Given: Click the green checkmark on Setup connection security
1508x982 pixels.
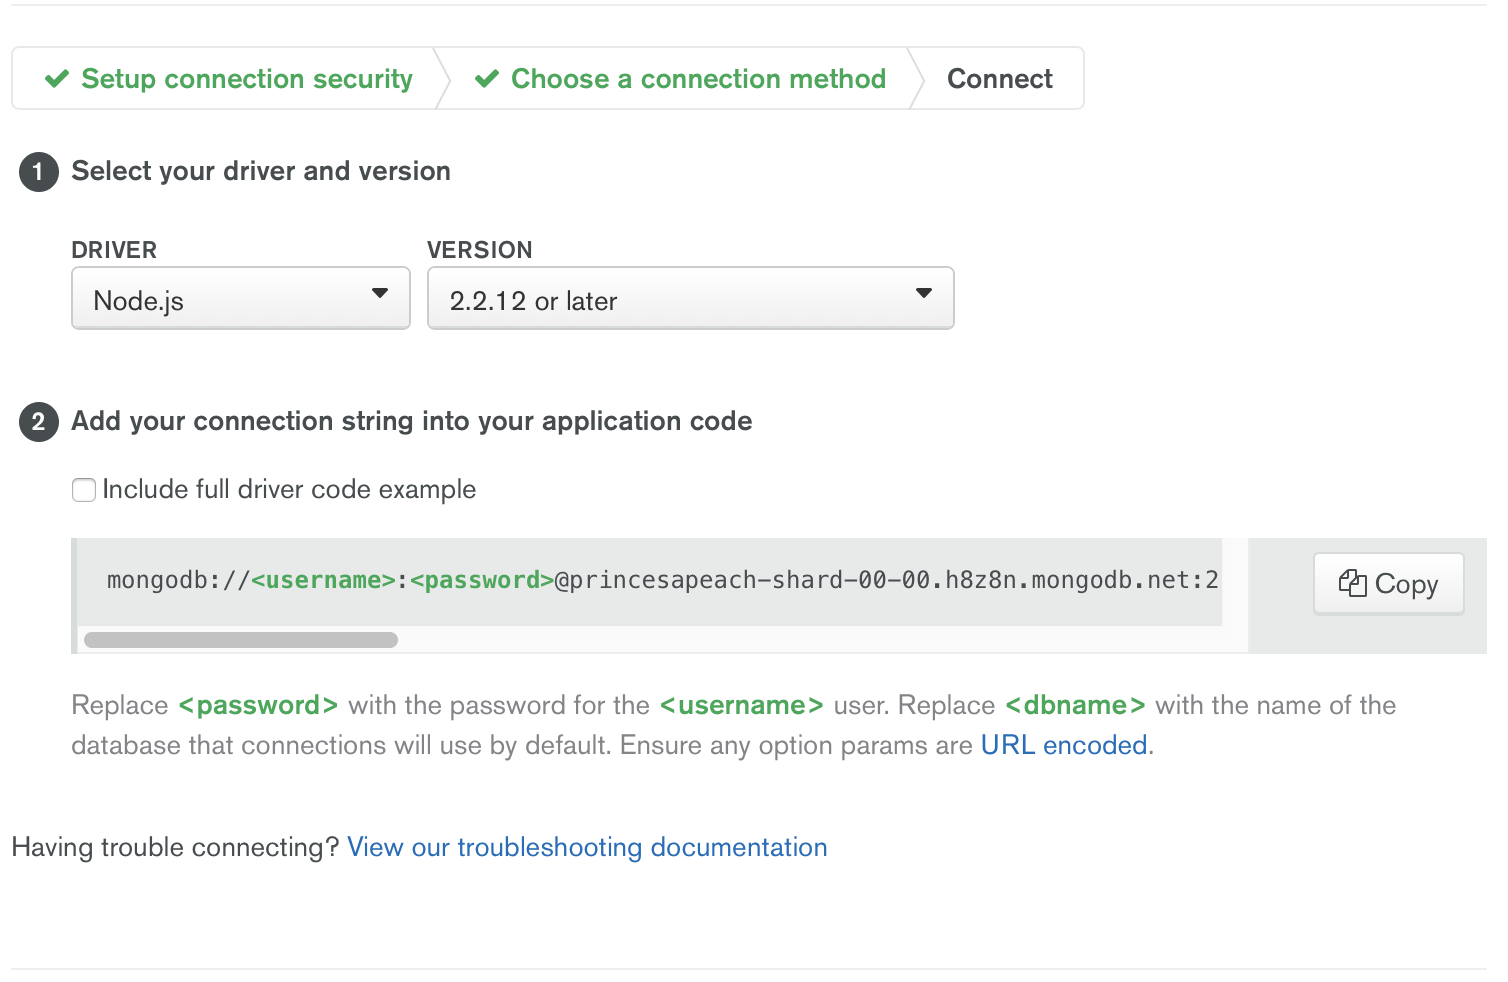Looking at the screenshot, I should (56, 78).
